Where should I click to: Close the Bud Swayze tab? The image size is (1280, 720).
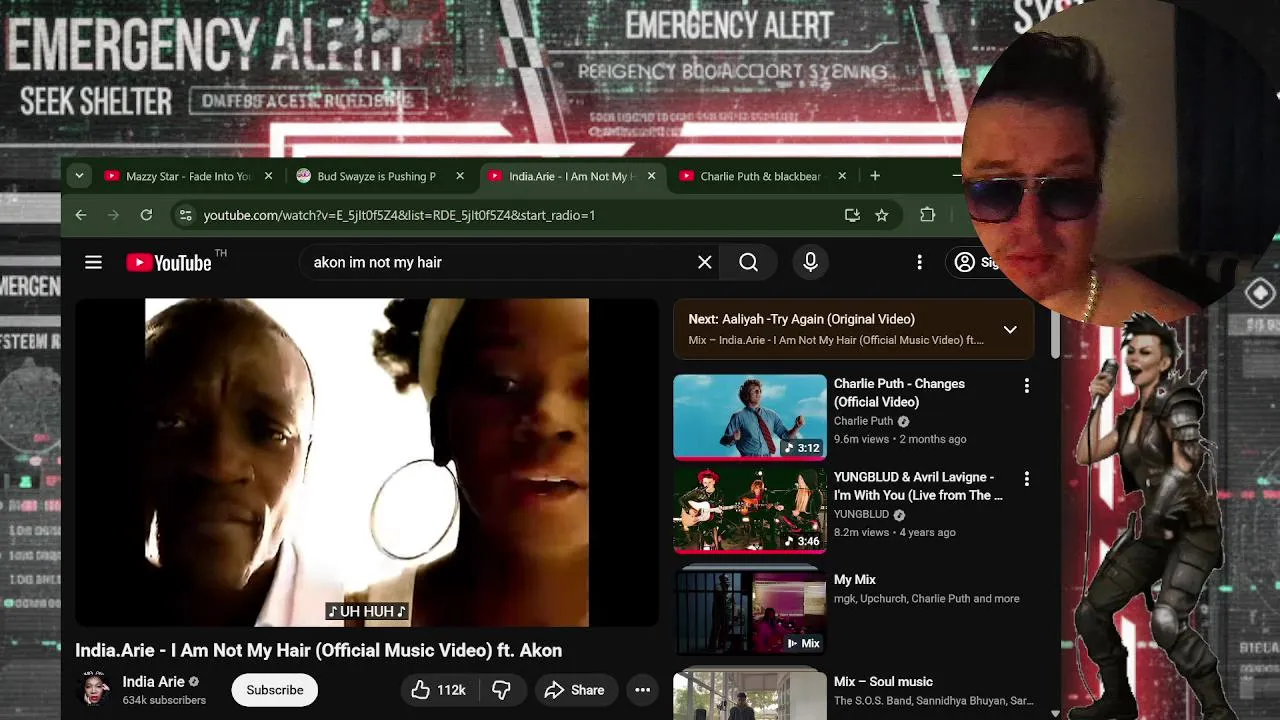point(460,176)
